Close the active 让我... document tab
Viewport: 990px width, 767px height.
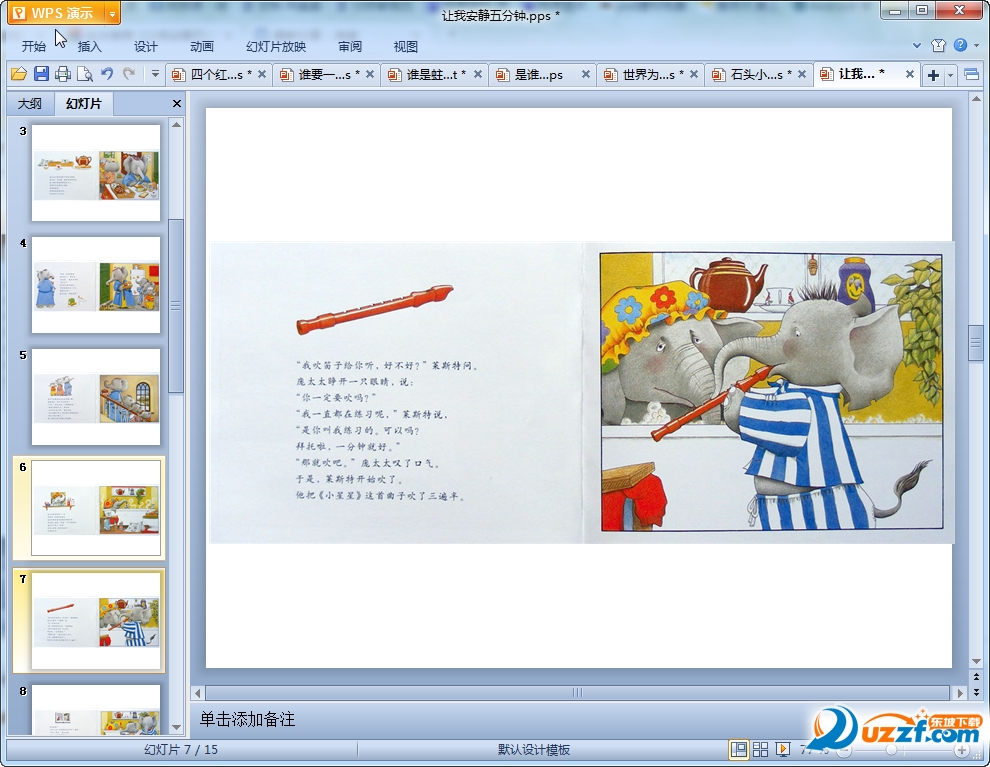pyautogui.click(x=910, y=74)
